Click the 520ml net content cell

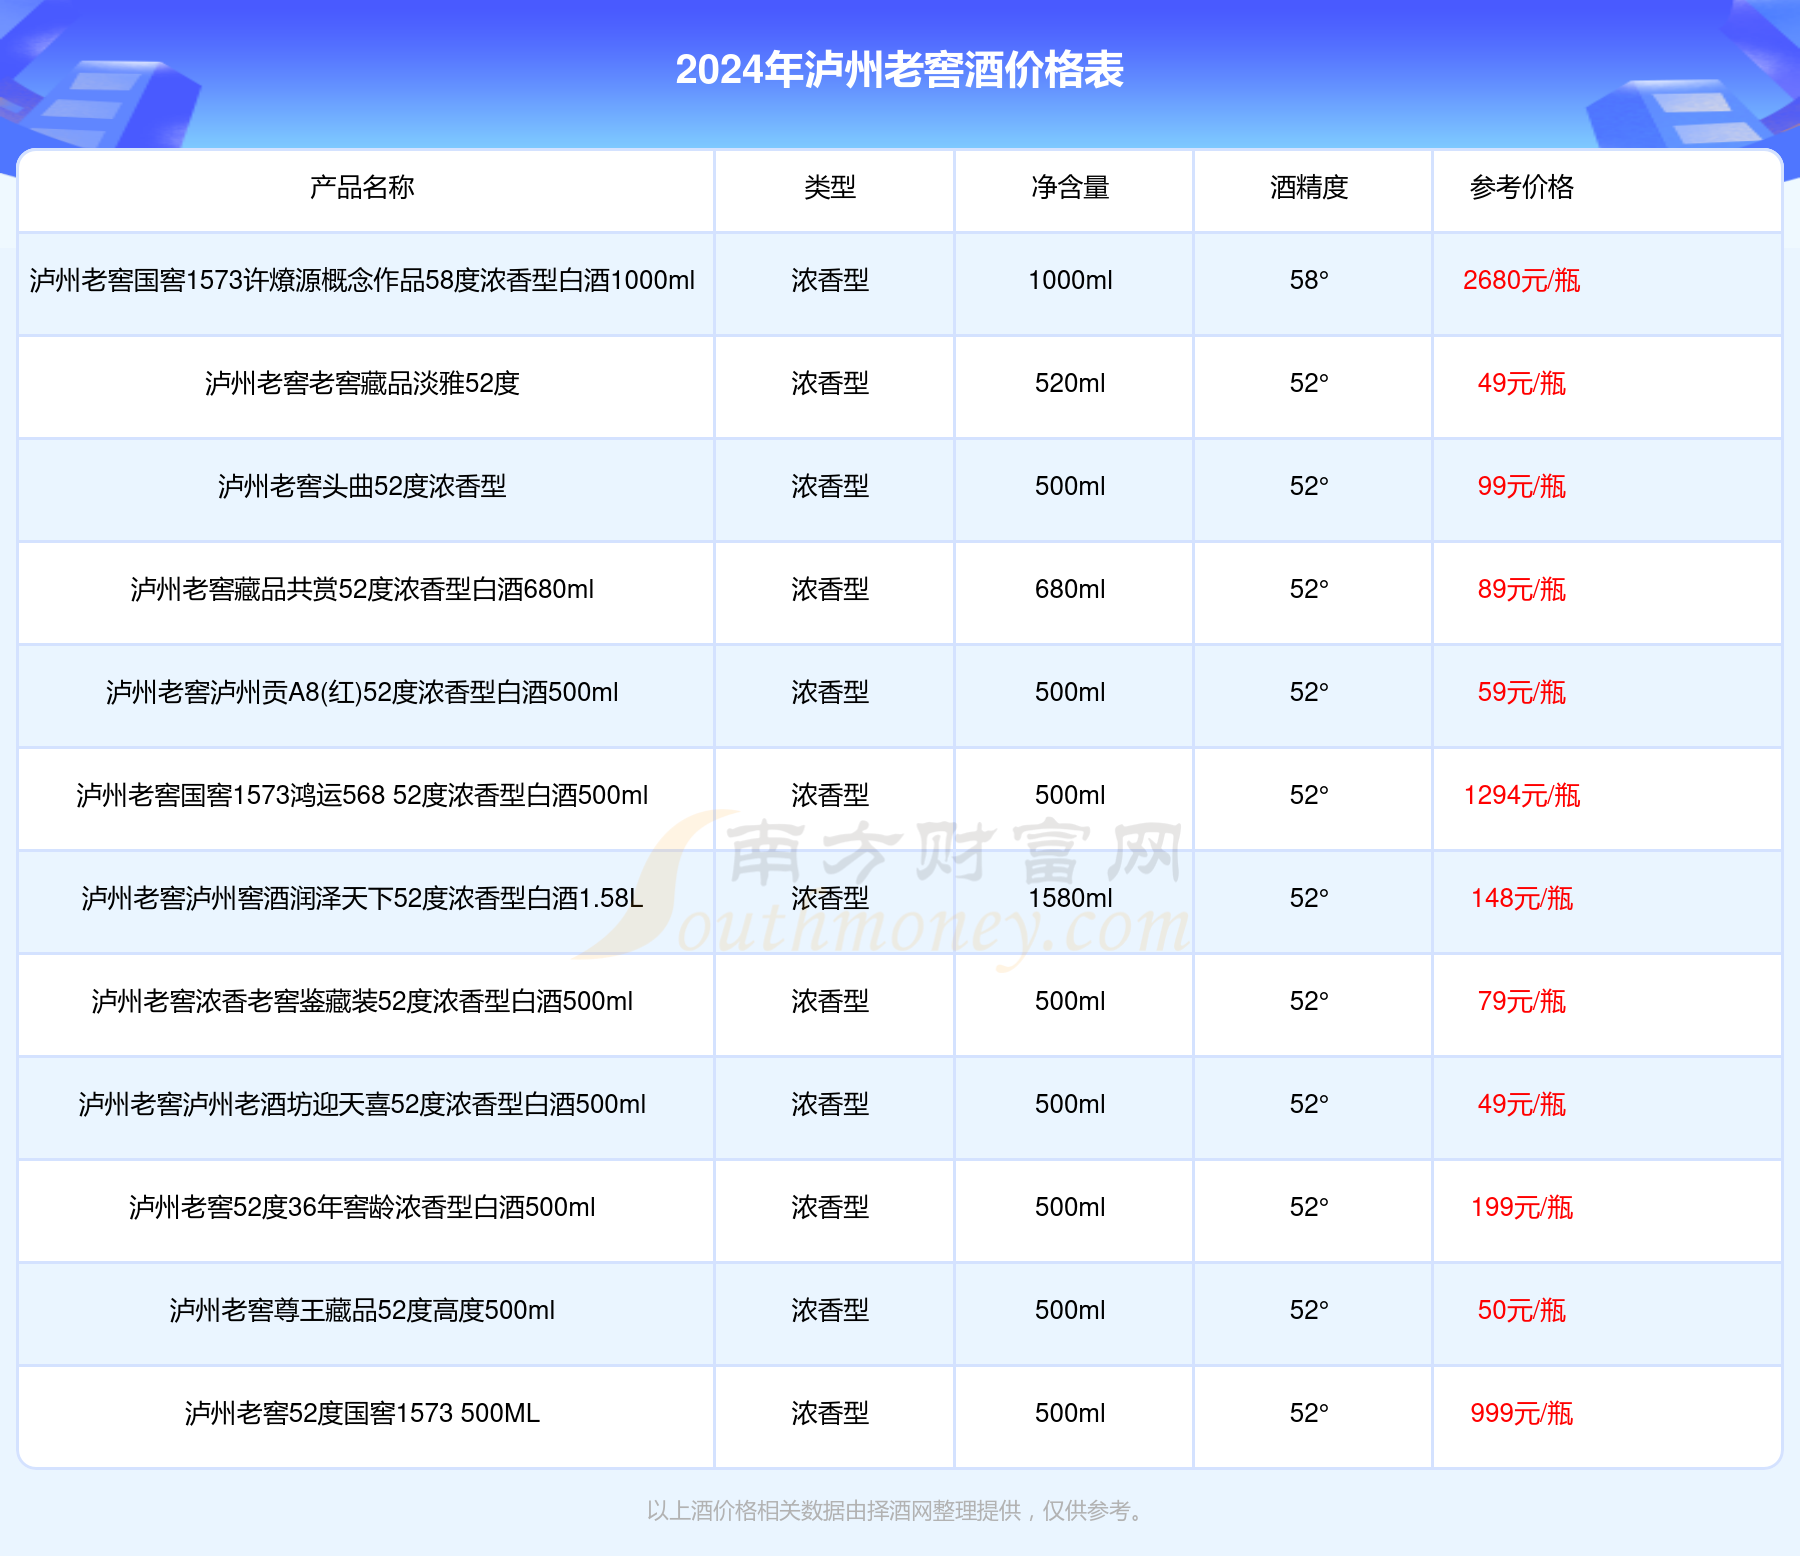[1070, 384]
